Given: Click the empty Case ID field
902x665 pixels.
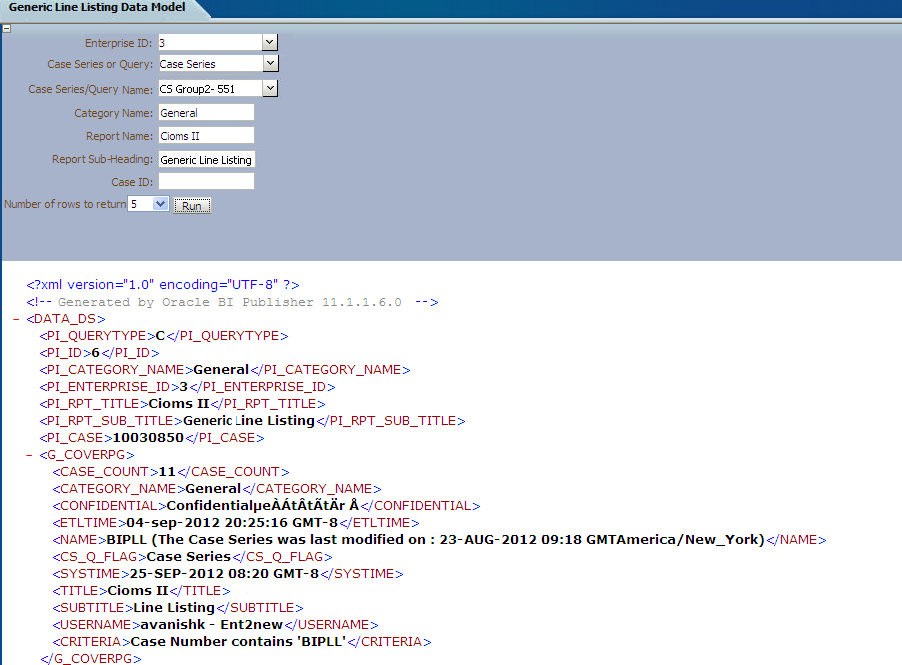Looking at the screenshot, I should [205, 180].
